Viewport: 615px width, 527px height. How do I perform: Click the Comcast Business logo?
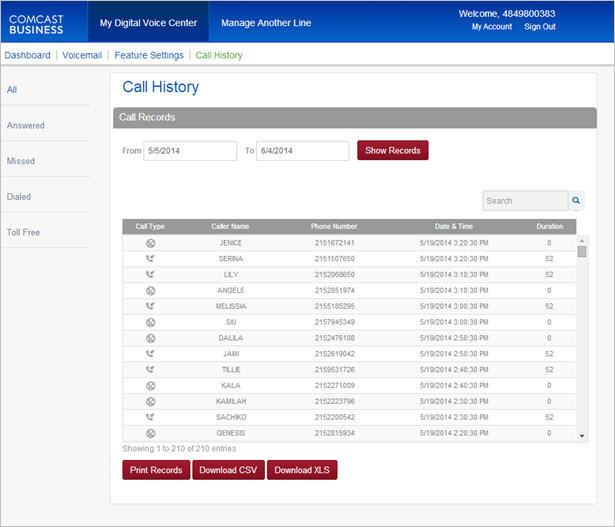(x=36, y=24)
